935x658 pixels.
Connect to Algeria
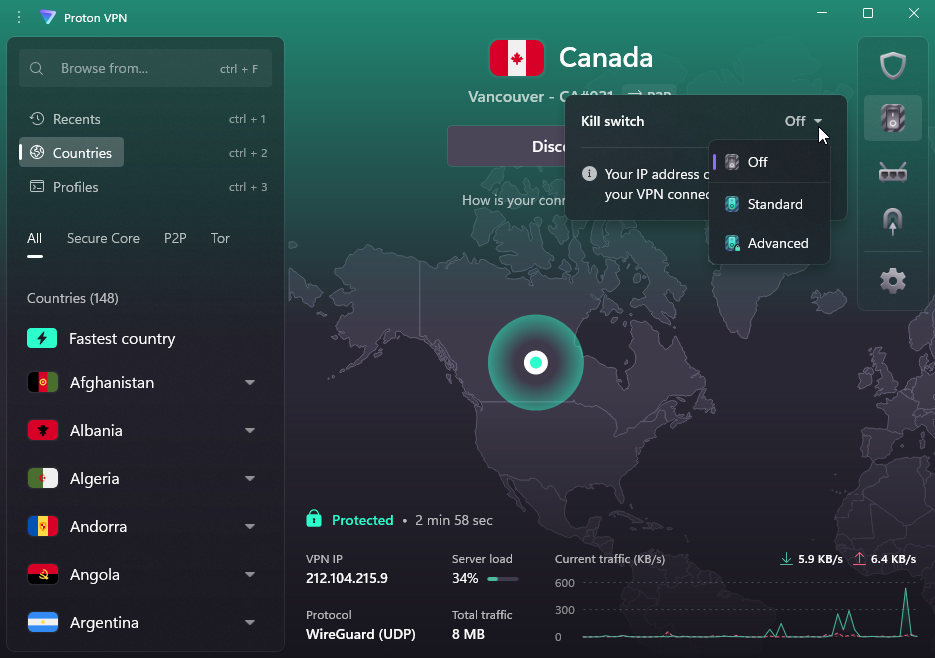pyautogui.click(x=94, y=478)
